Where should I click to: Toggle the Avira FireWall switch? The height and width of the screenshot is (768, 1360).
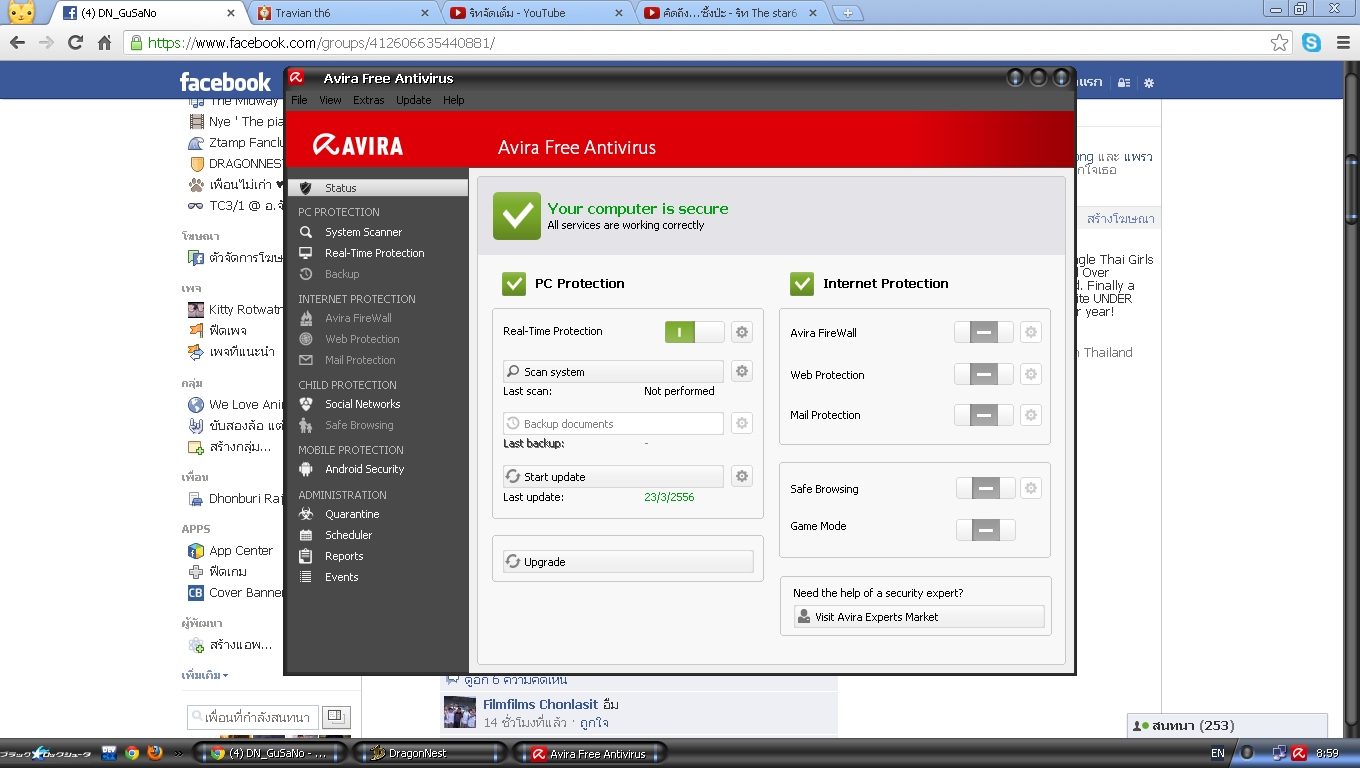tap(984, 333)
